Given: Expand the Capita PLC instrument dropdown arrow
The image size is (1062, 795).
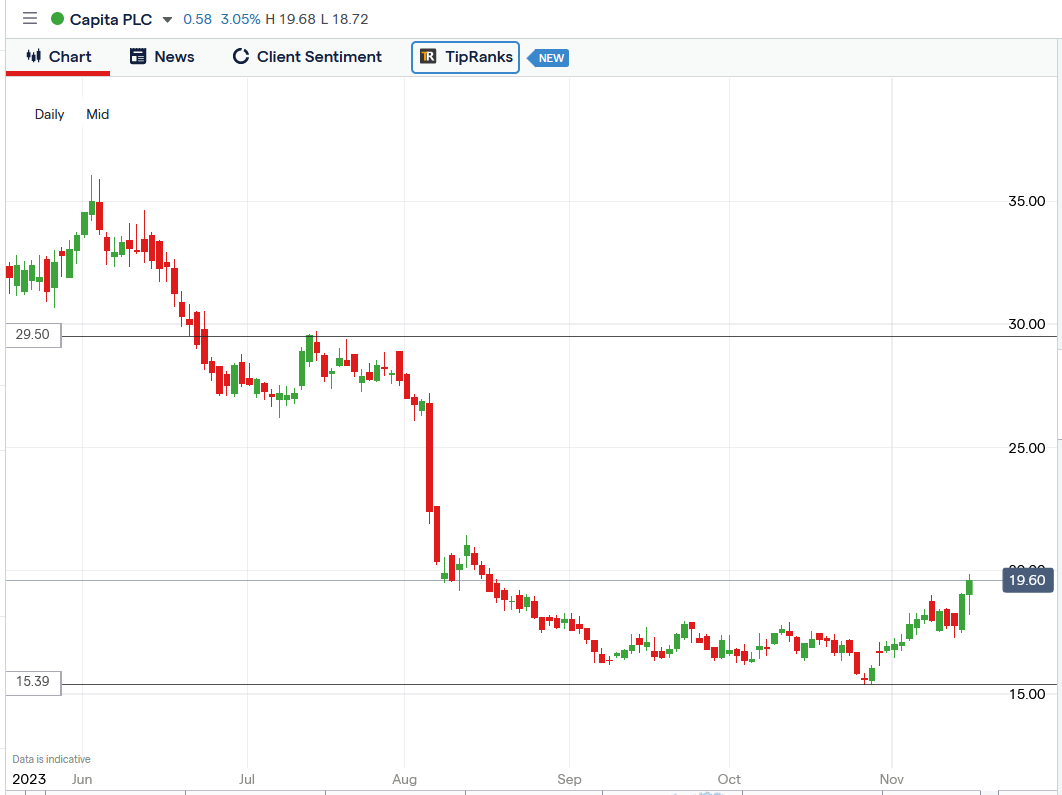Looking at the screenshot, I should (x=167, y=20).
